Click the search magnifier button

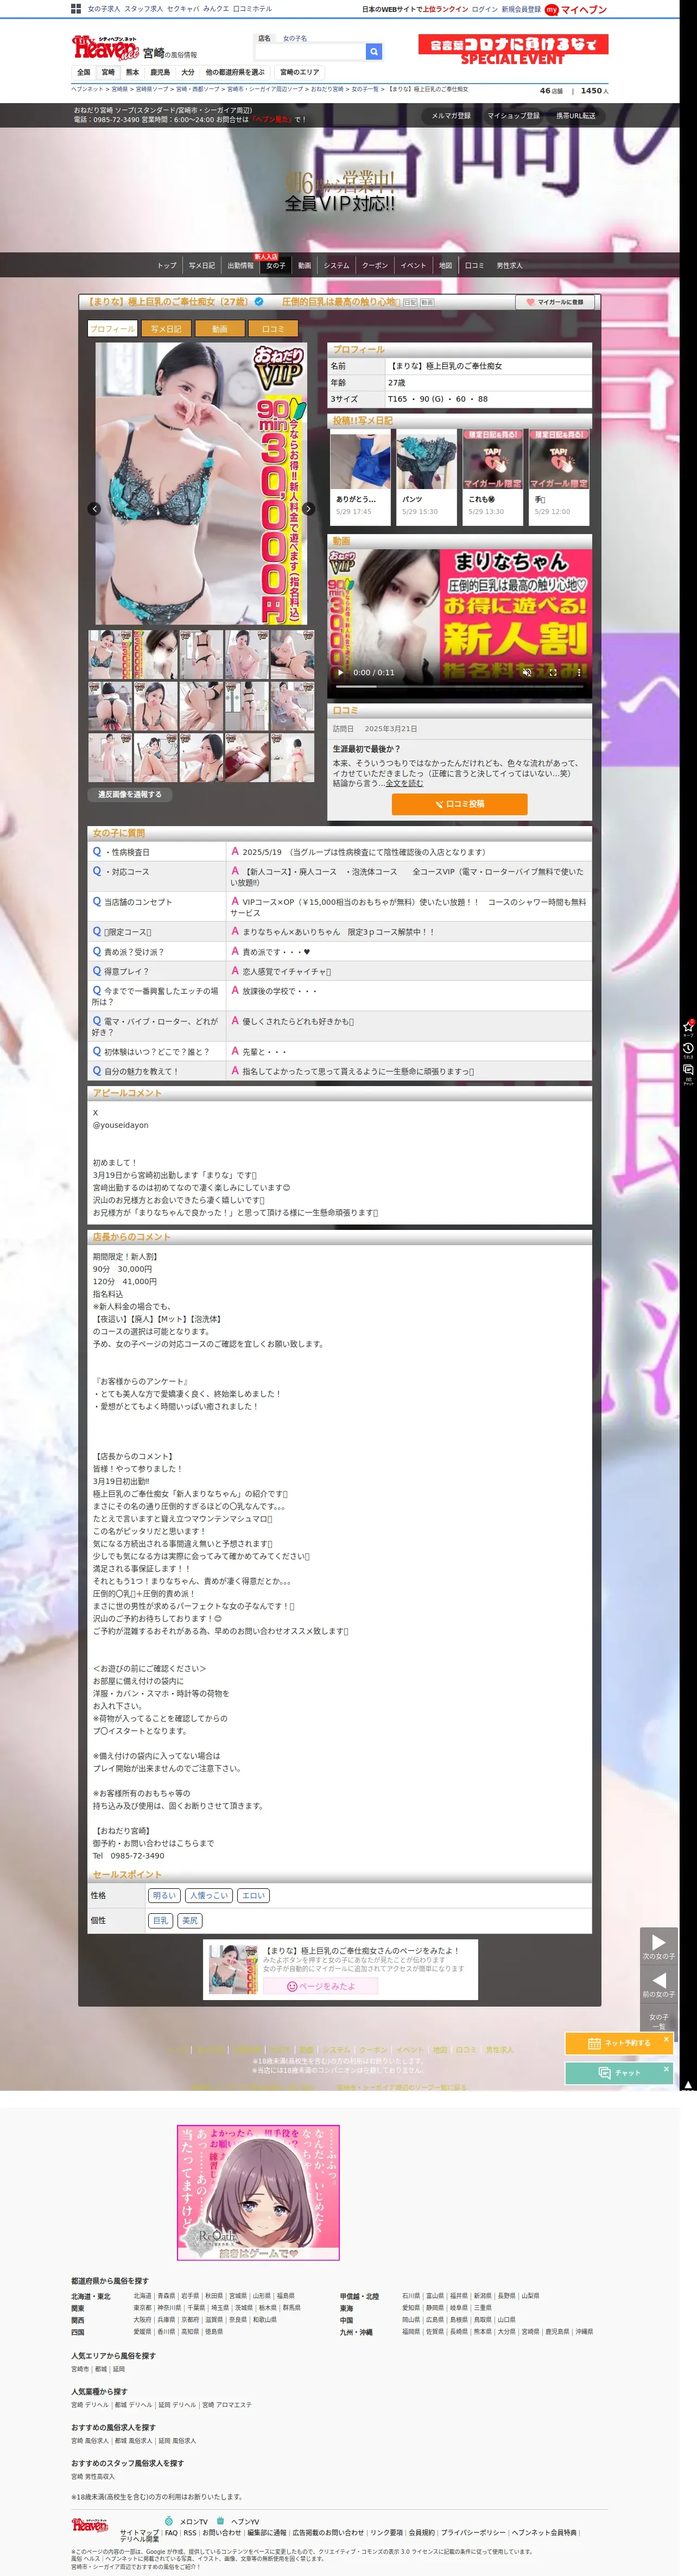[x=373, y=51]
